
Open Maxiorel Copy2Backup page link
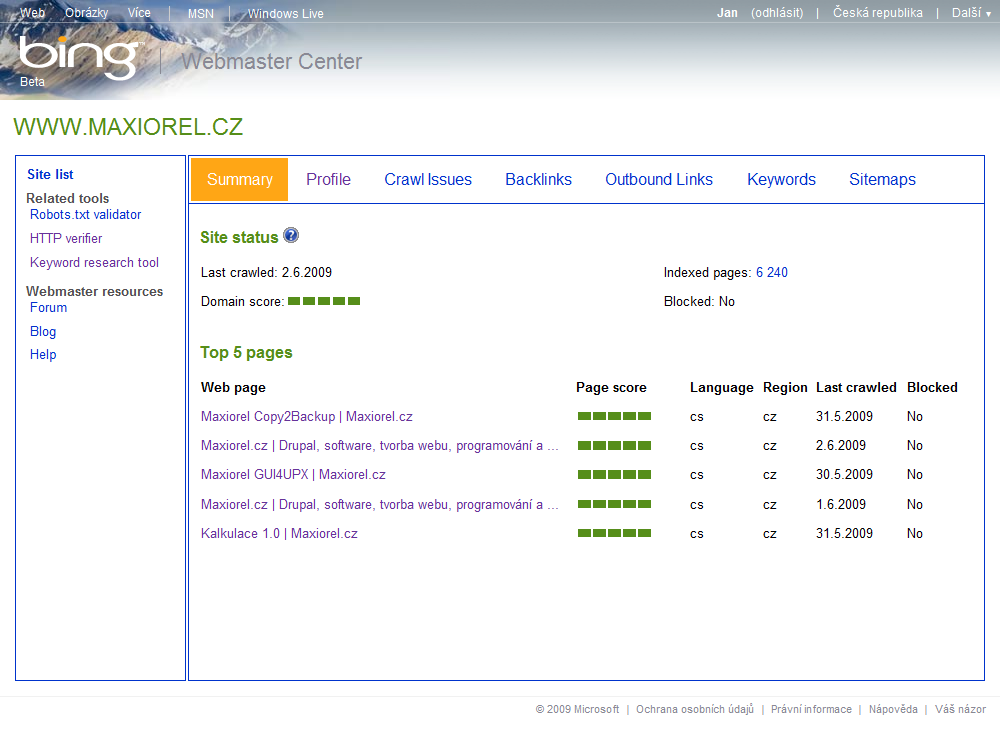(x=307, y=417)
